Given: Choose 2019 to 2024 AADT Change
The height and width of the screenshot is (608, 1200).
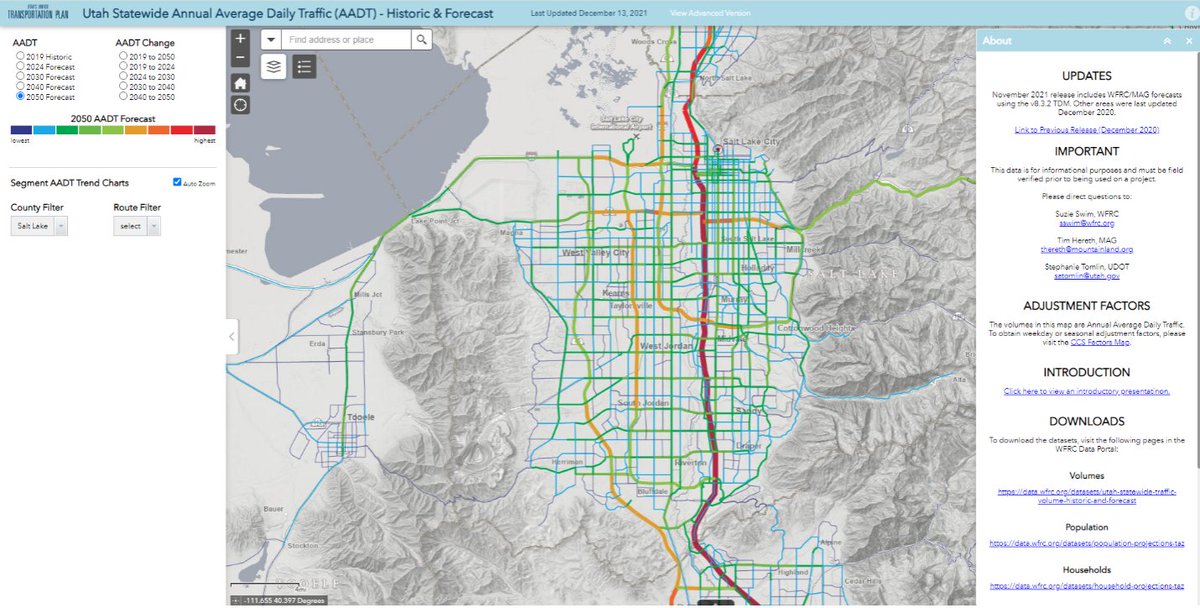Looking at the screenshot, I should tap(123, 67).
